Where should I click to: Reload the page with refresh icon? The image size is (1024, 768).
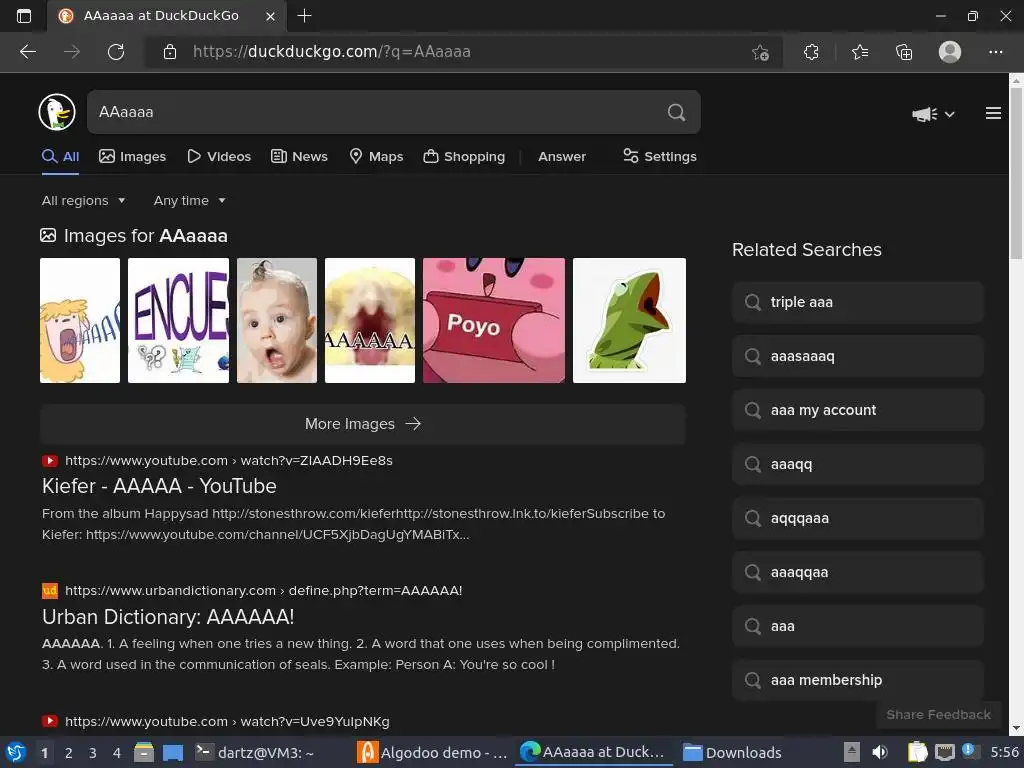click(116, 52)
